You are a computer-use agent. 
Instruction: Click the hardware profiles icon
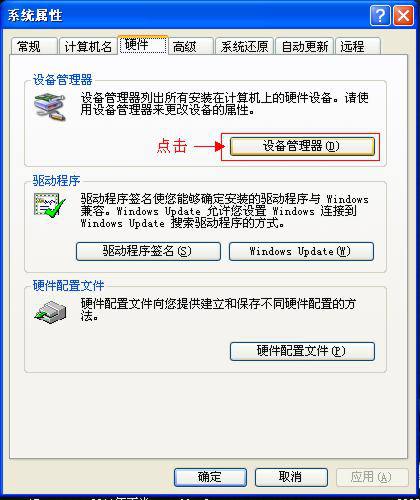point(50,312)
